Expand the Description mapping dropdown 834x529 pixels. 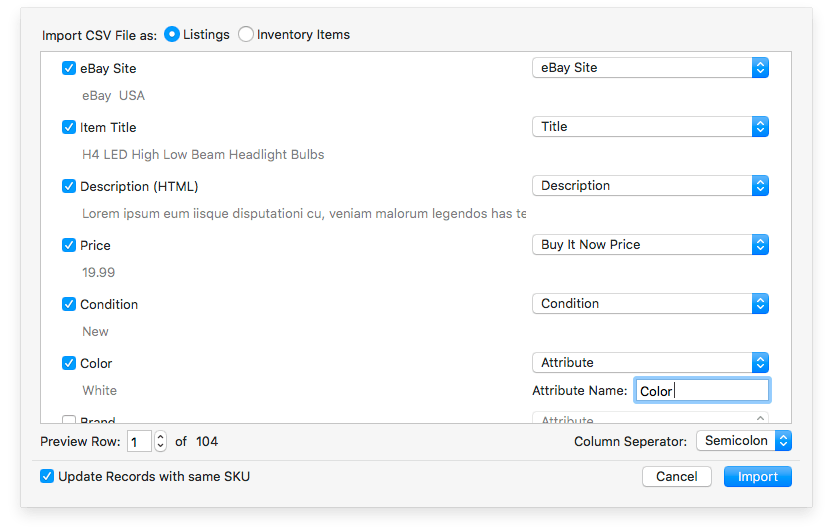pyautogui.click(x=650, y=186)
